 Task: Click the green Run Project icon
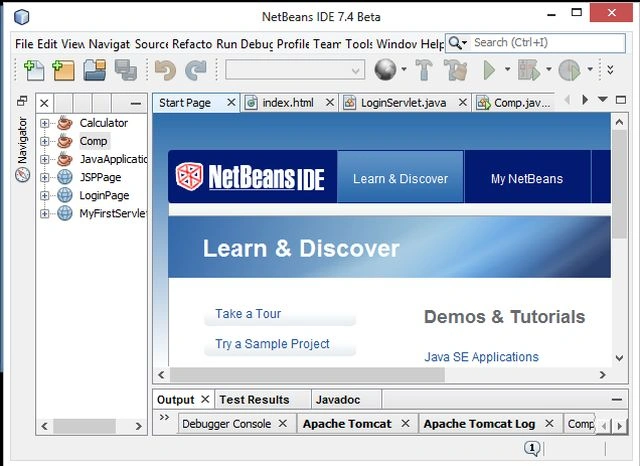point(489,70)
